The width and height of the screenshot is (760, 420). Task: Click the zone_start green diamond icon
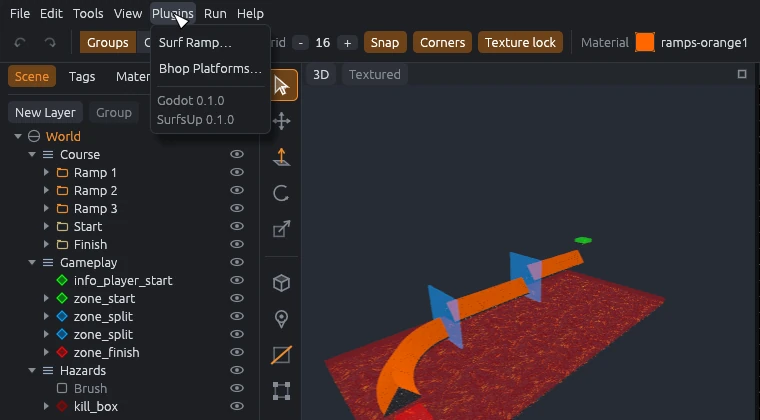click(x=62, y=298)
